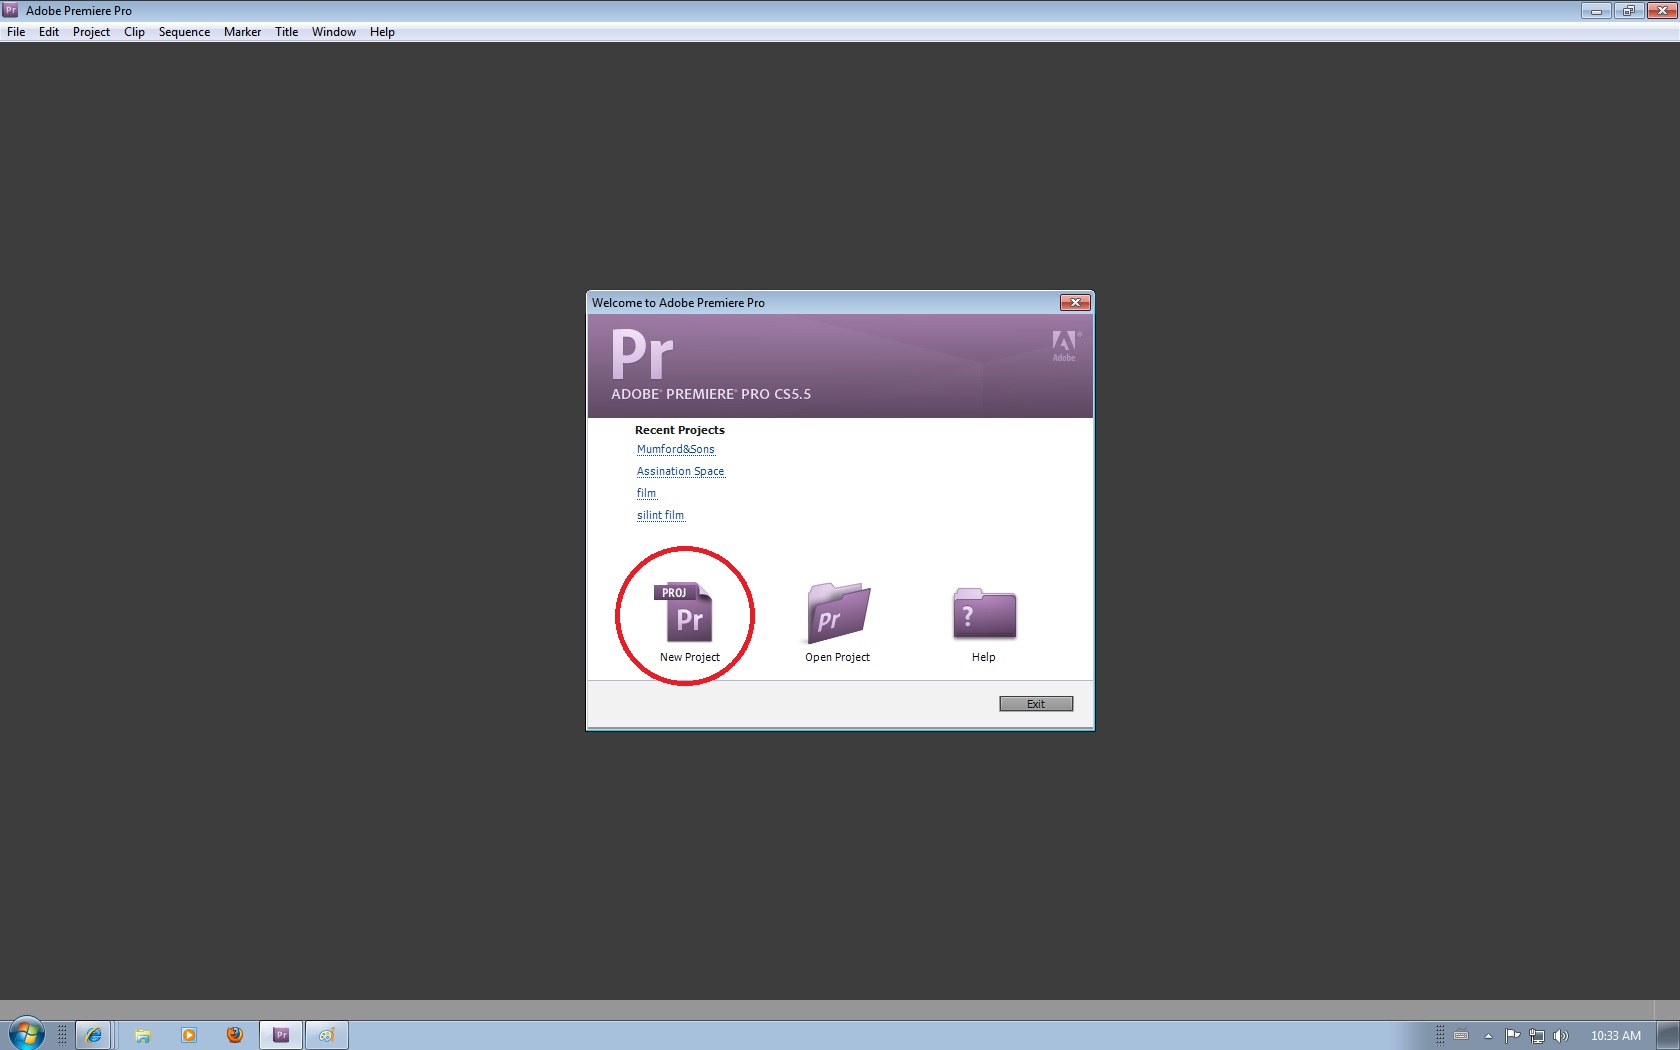Open the Window menu
1680x1050 pixels.
pyautogui.click(x=333, y=32)
